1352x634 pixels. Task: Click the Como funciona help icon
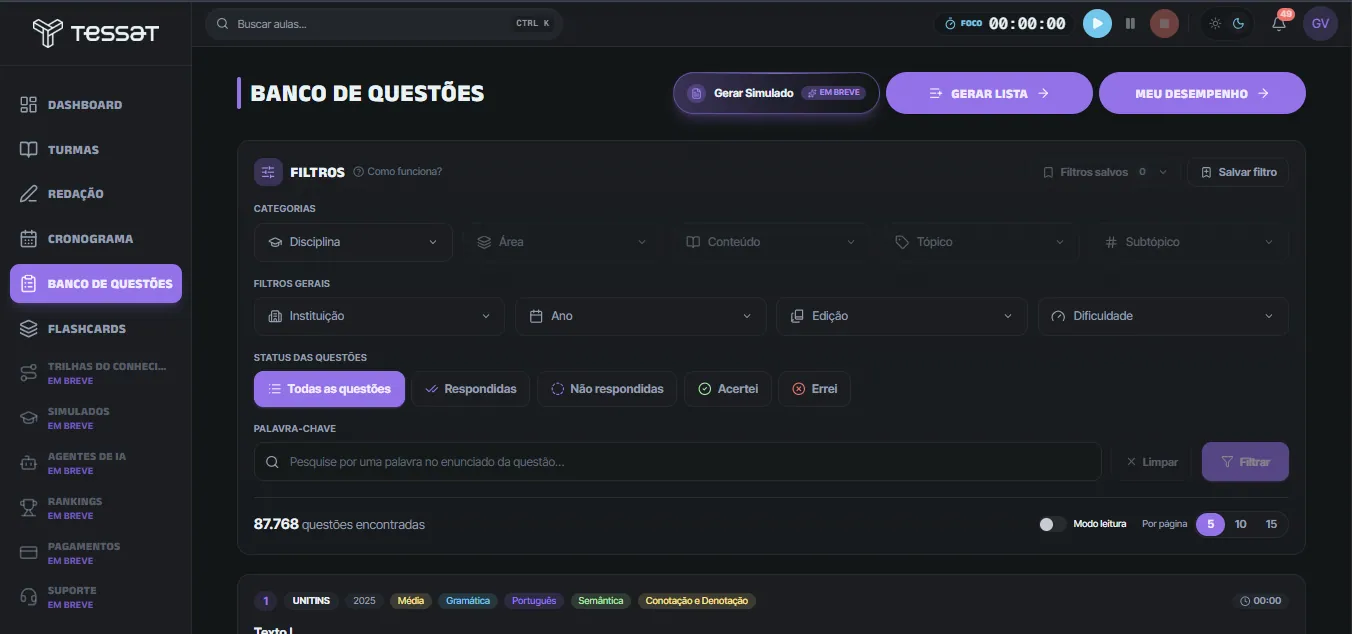pyautogui.click(x=359, y=172)
